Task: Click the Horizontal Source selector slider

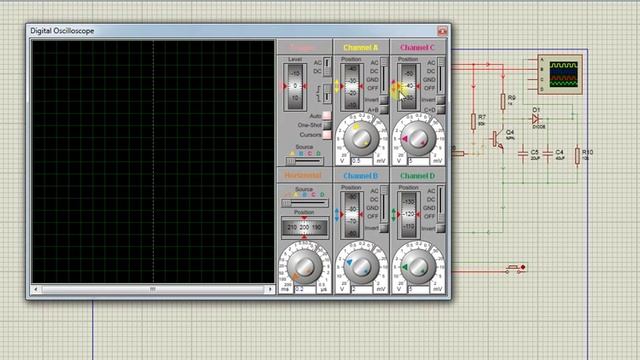Action: [x=304, y=203]
